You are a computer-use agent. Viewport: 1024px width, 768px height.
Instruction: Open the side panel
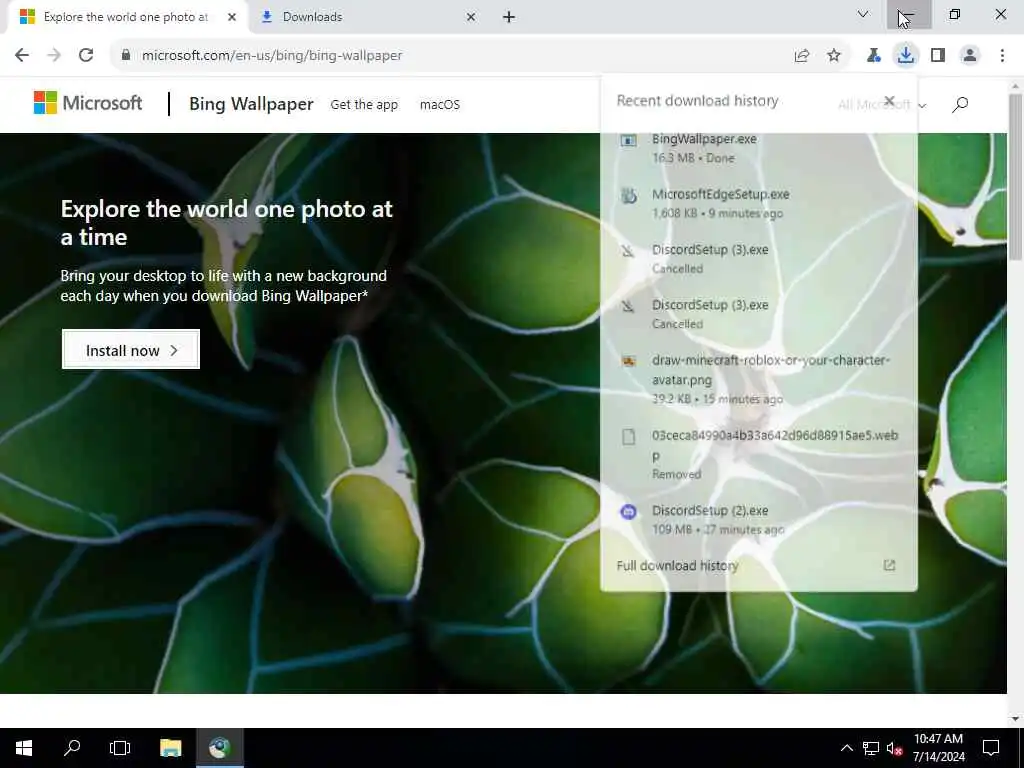click(938, 56)
